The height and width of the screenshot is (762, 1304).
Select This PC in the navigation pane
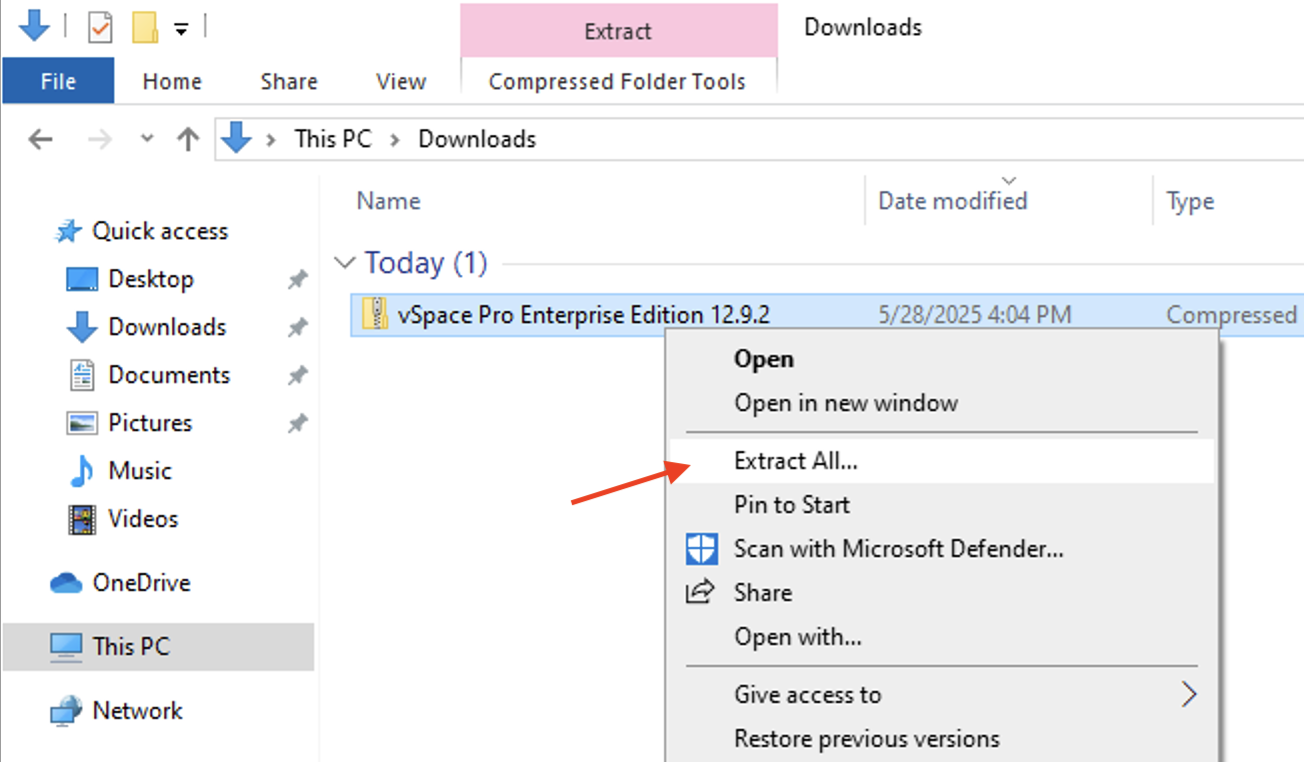point(159,647)
